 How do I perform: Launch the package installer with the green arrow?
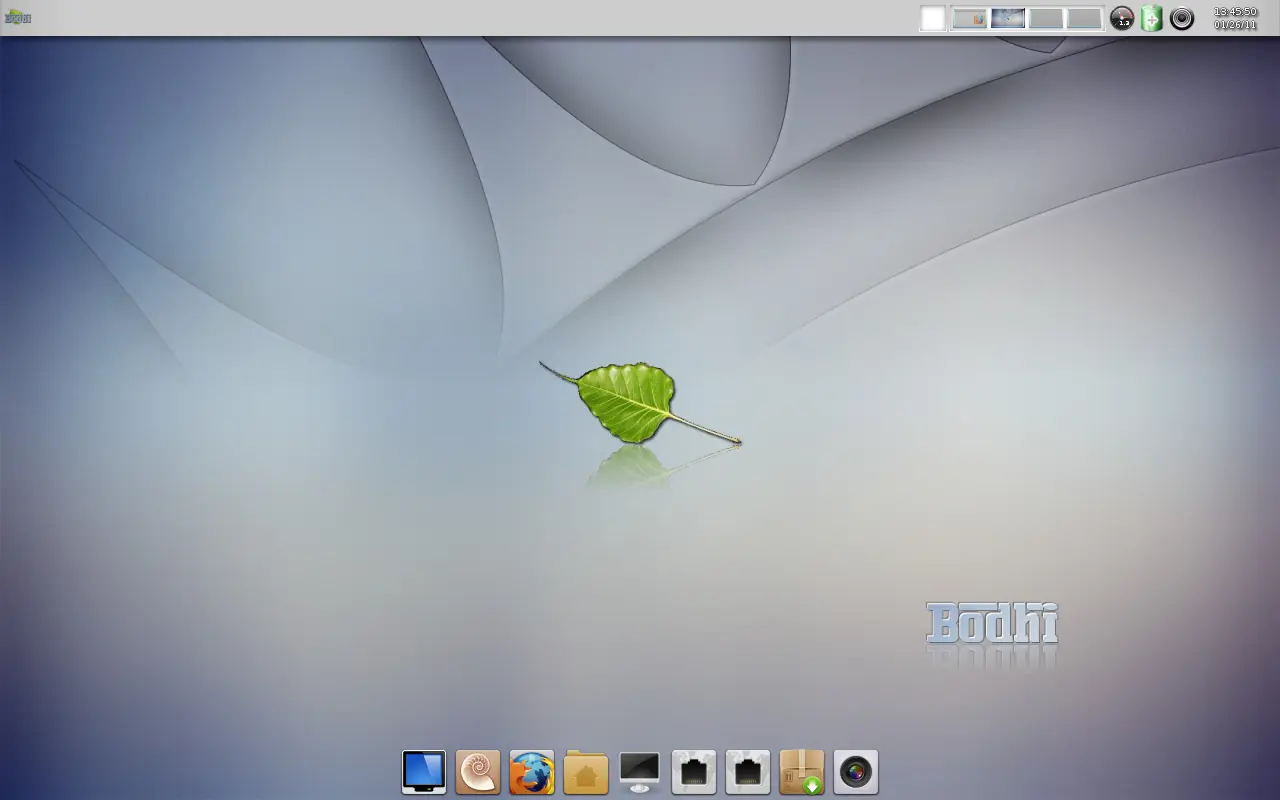[801, 770]
